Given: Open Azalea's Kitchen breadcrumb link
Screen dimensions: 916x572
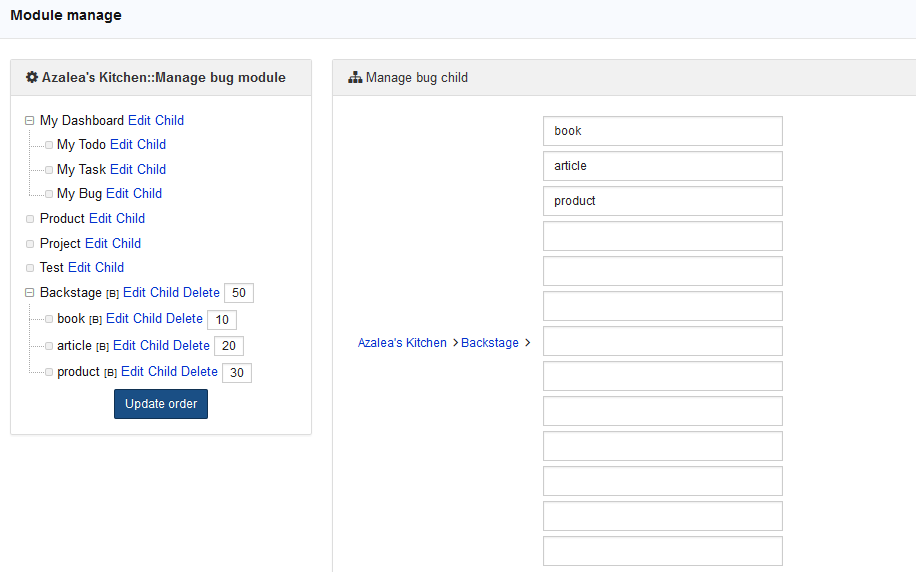Looking at the screenshot, I should (402, 343).
